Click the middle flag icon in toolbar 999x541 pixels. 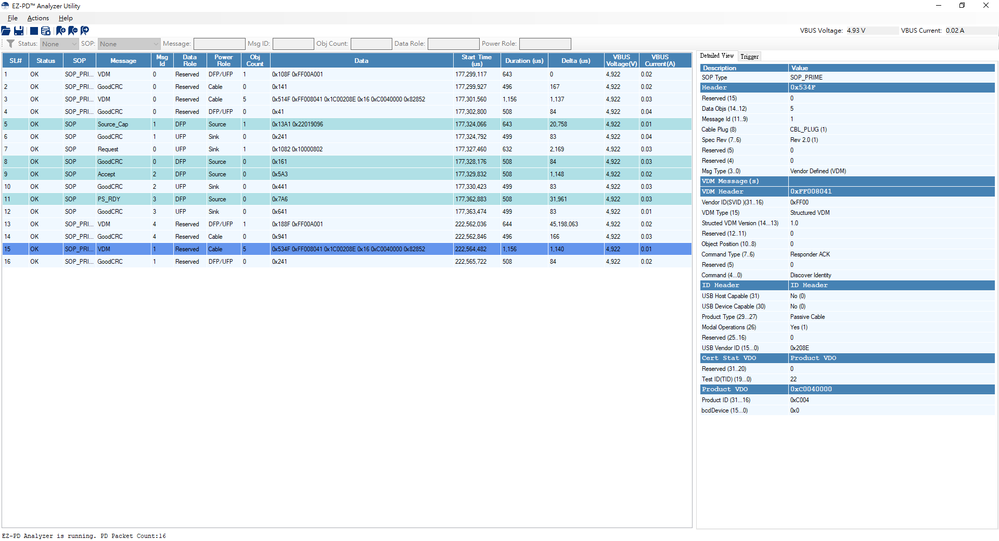tap(73, 31)
